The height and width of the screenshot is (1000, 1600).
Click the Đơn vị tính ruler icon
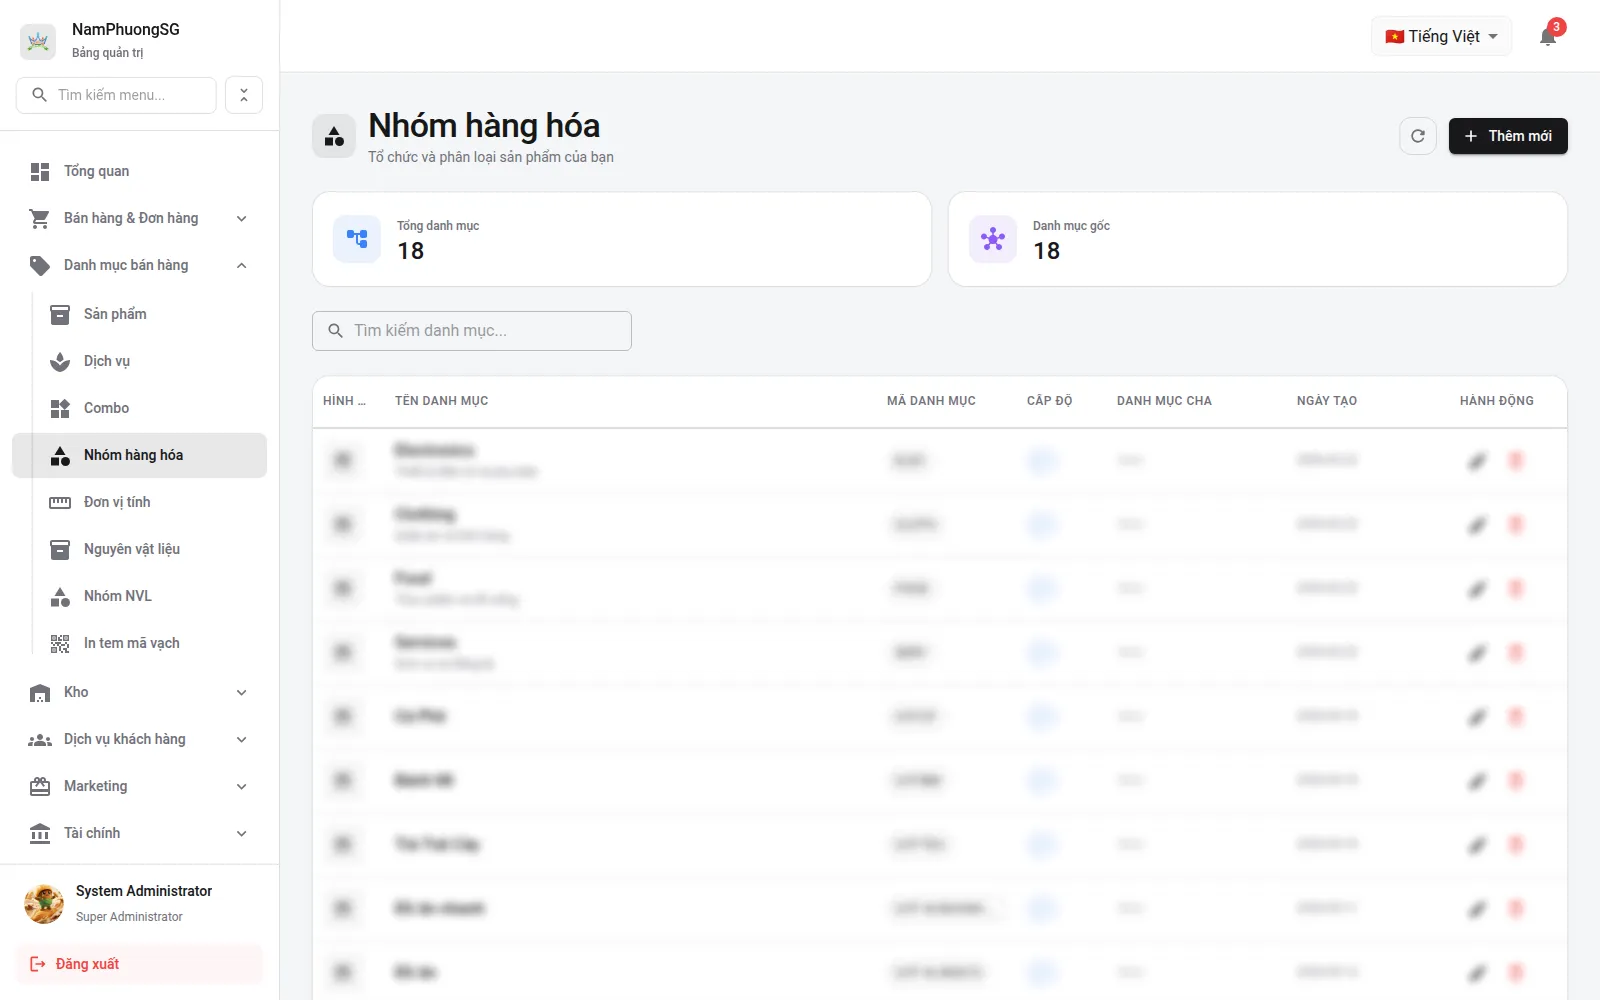(60, 503)
